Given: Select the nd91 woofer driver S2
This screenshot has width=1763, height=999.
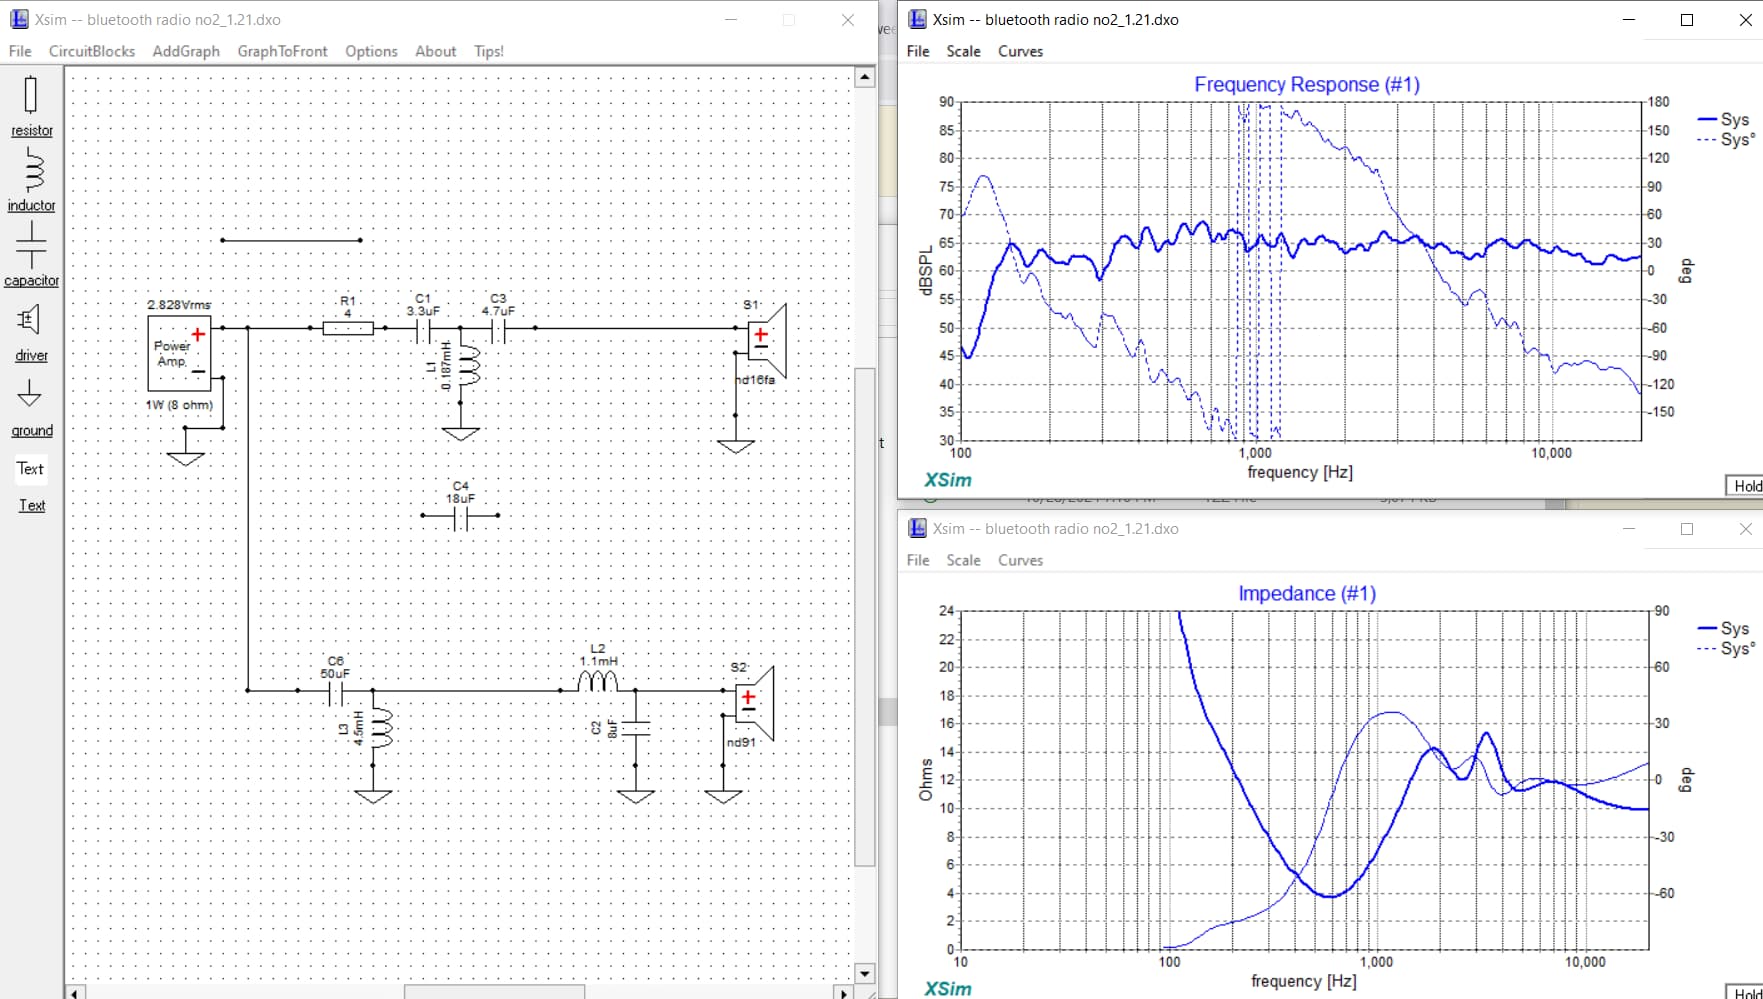Looking at the screenshot, I should click(x=752, y=703).
